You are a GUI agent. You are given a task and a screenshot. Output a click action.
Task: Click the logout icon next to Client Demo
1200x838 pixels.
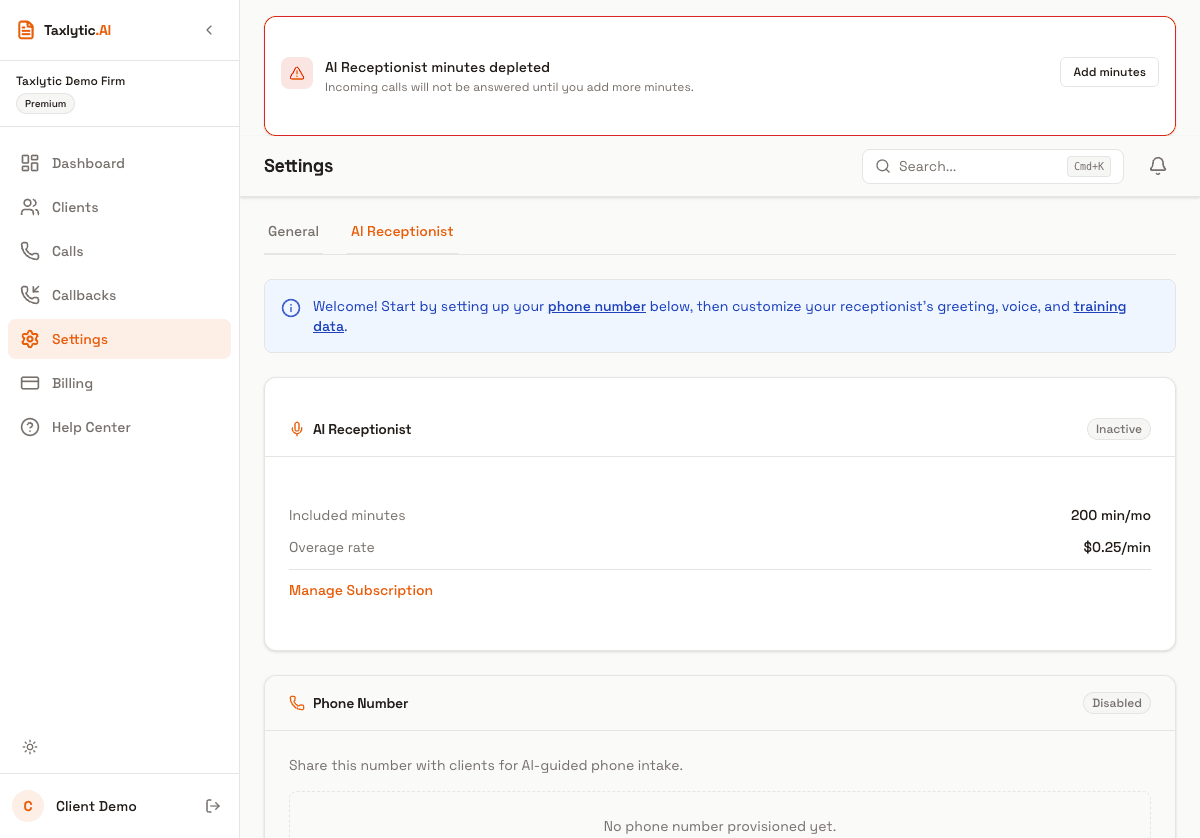[x=213, y=806]
